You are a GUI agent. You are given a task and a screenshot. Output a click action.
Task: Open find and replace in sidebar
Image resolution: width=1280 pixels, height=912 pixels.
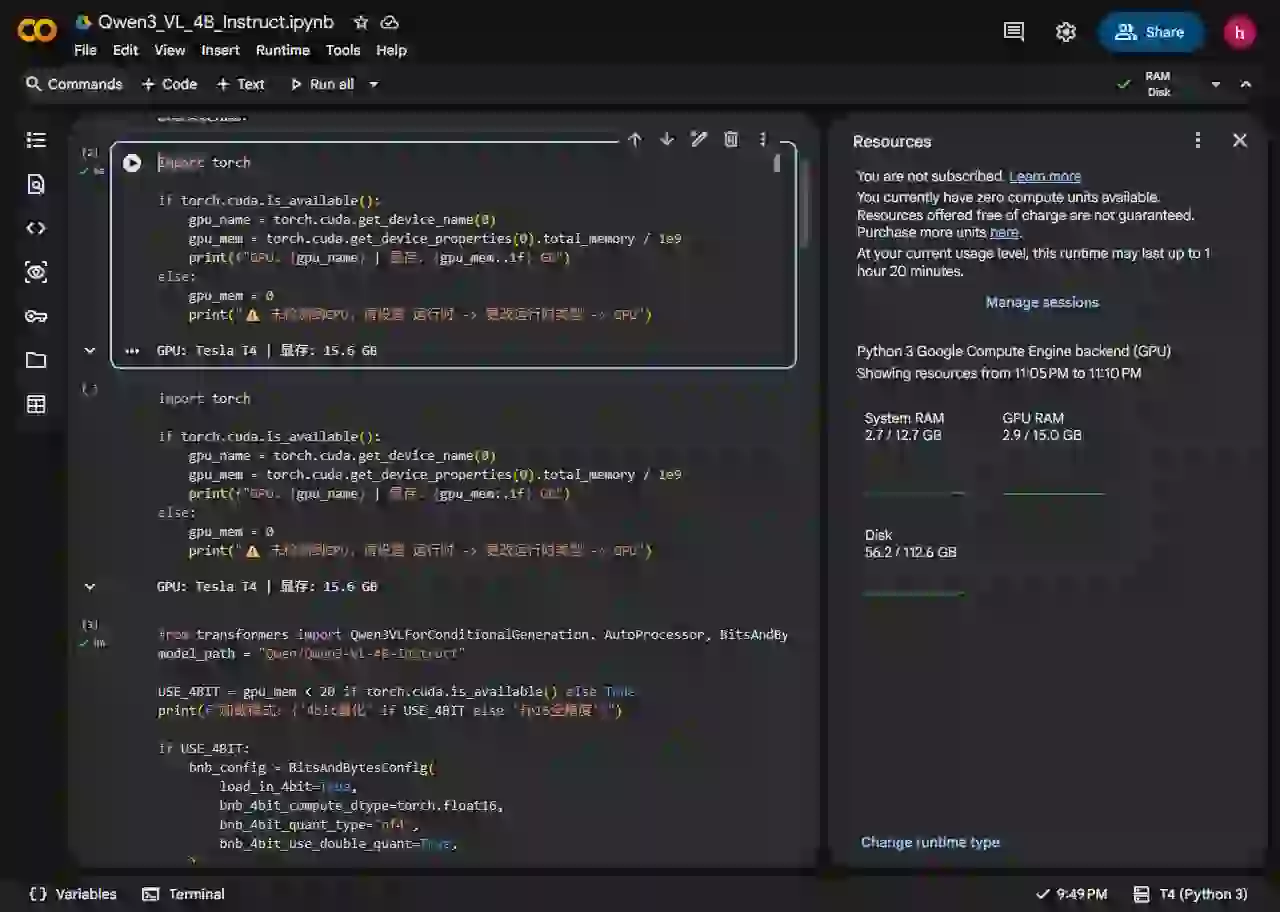[x=36, y=184]
